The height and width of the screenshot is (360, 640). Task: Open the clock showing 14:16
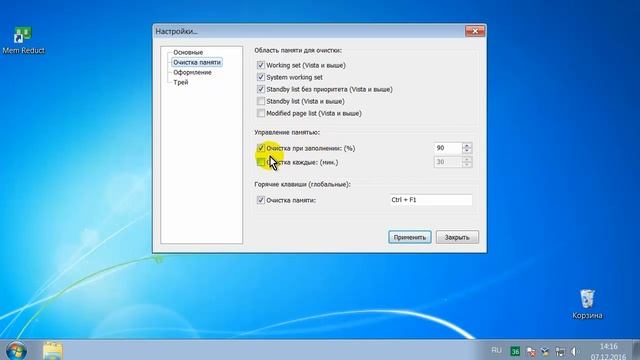click(608, 351)
